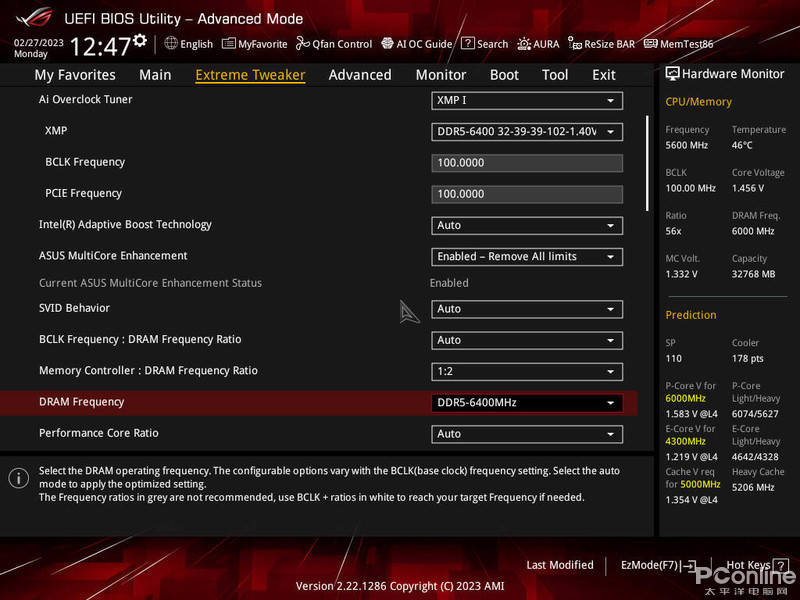The width and height of the screenshot is (800, 600).
Task: Set ASUS MultiCore Enhancement option
Action: coord(527,256)
